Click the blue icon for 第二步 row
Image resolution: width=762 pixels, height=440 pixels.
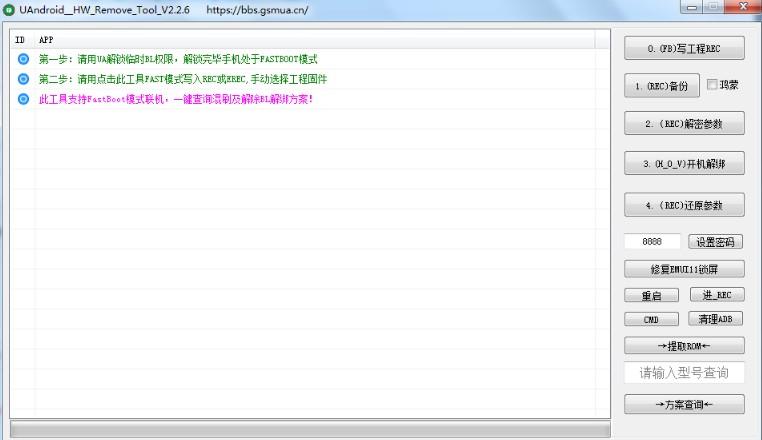pos(23,79)
